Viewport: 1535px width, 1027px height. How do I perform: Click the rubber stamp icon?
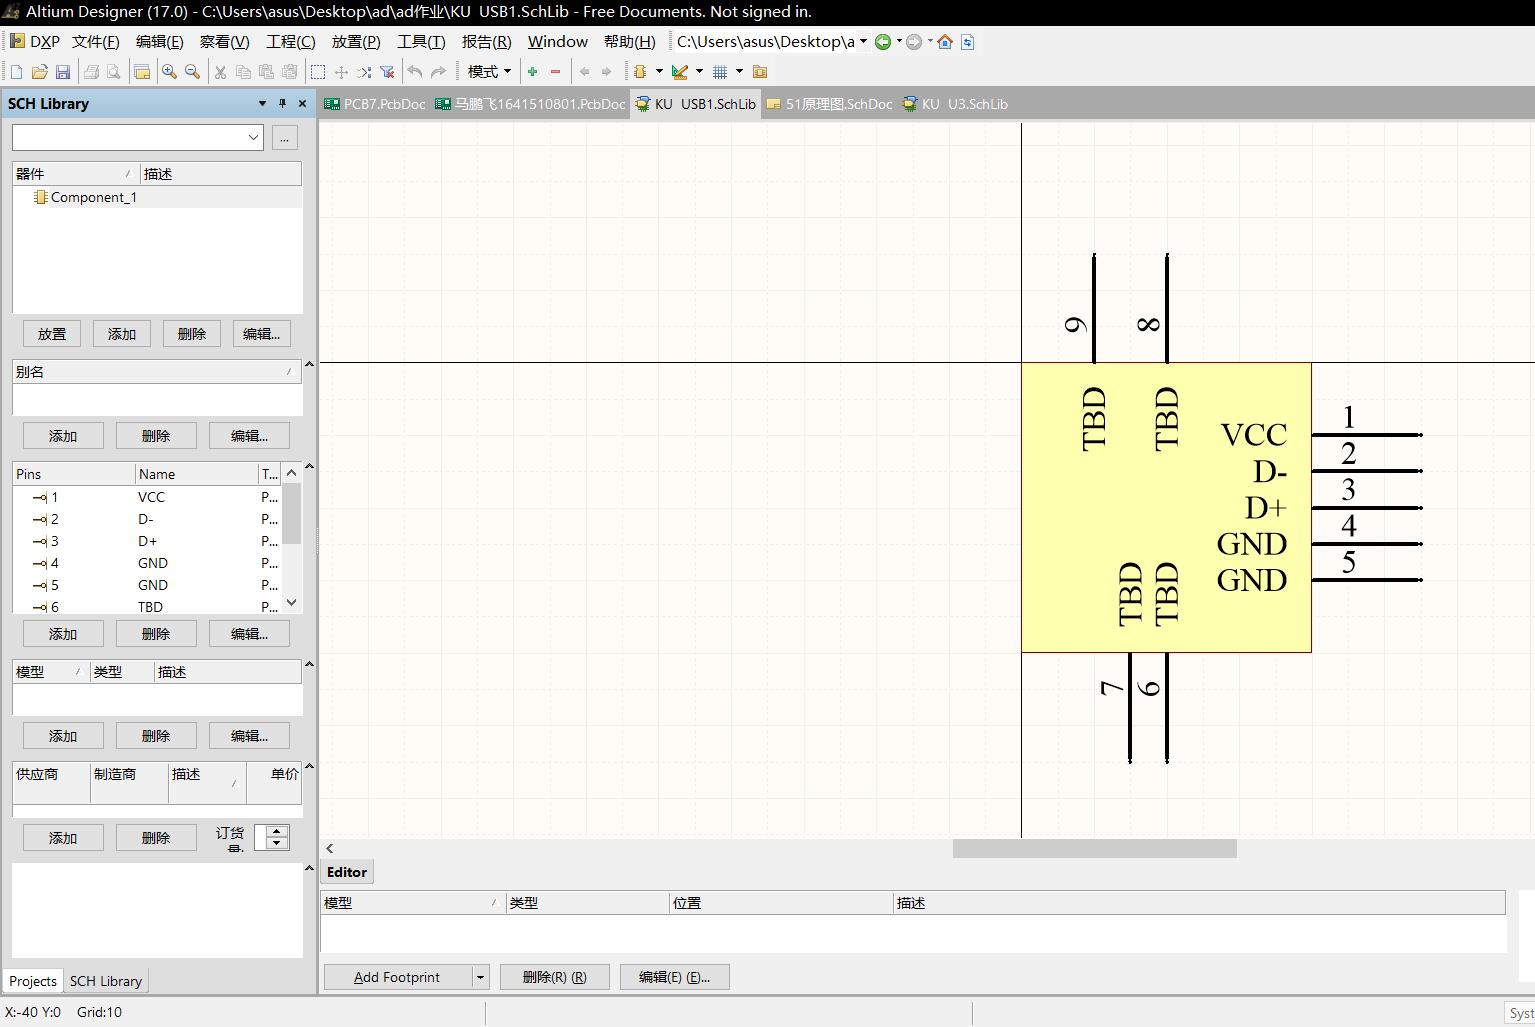click(x=290, y=72)
